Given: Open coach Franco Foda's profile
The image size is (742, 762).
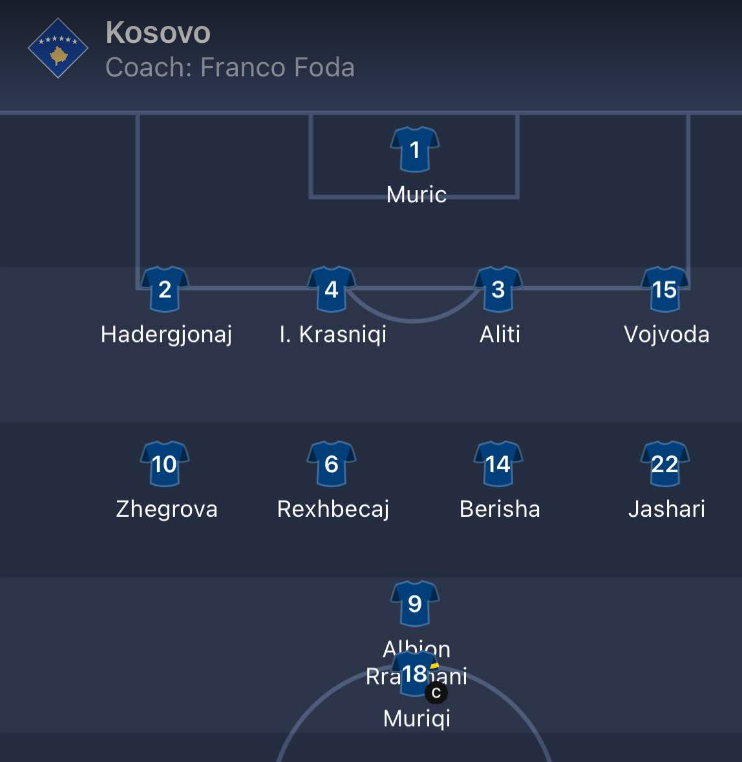Looking at the screenshot, I should (230, 67).
